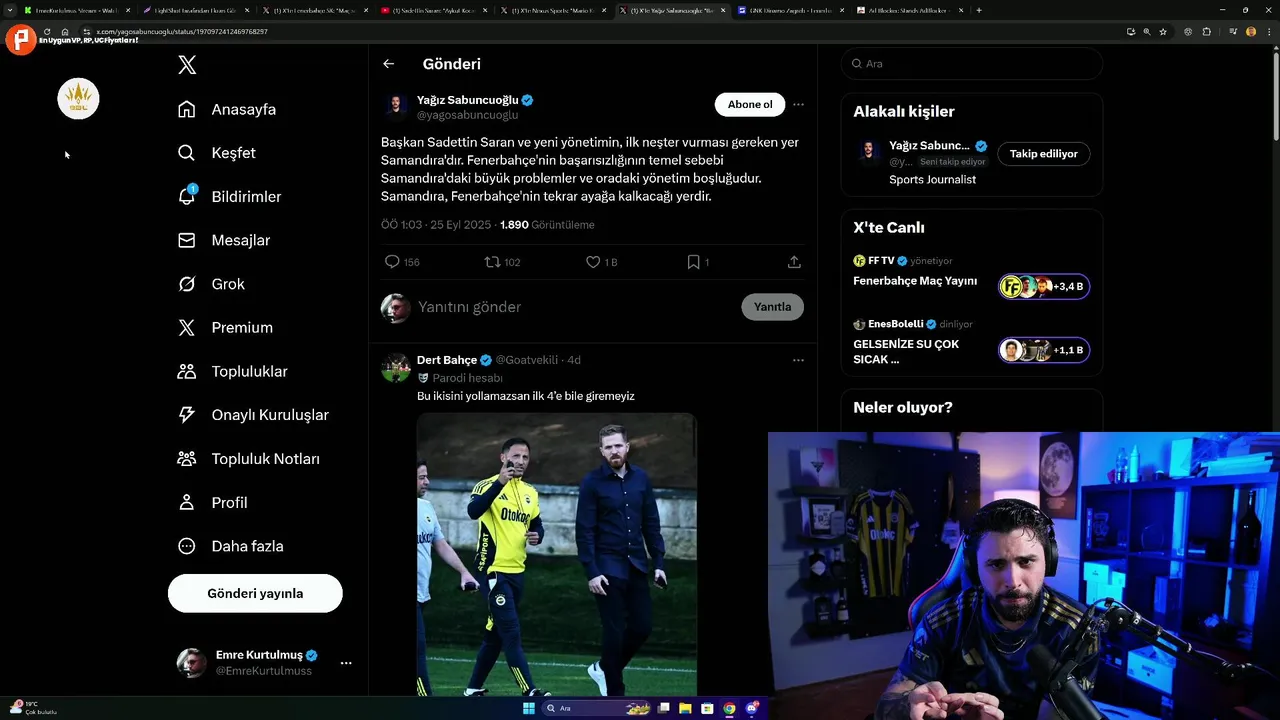
Task: Click Chrome icon in taskbar
Action: point(729,708)
